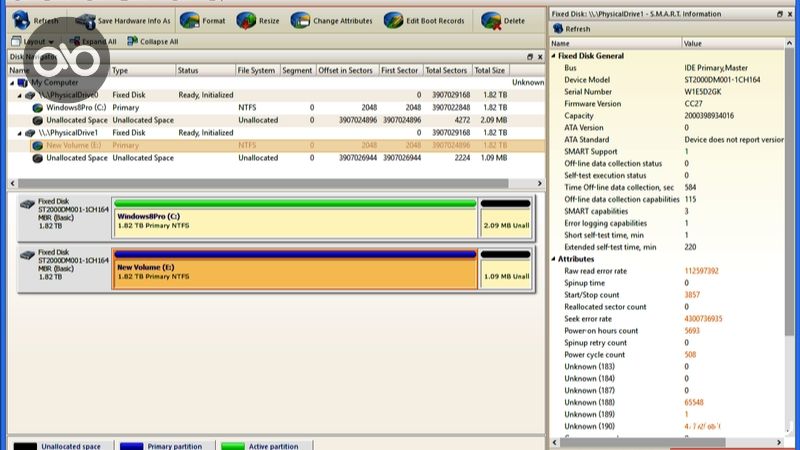Click PhysicalDrive1 disk icon in tree
Screen dimensions: 800x450
30,133
